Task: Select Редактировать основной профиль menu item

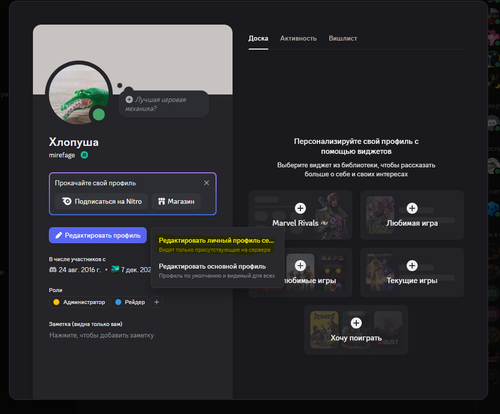Action: point(217,271)
